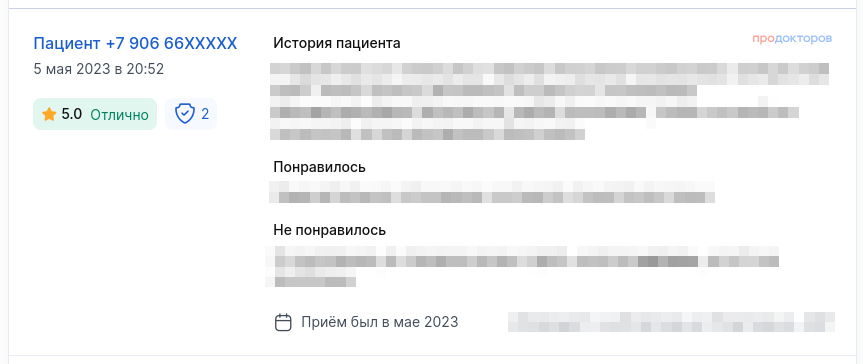Click the calendar icon beside the appointment date
863x364 pixels.
pyautogui.click(x=283, y=322)
